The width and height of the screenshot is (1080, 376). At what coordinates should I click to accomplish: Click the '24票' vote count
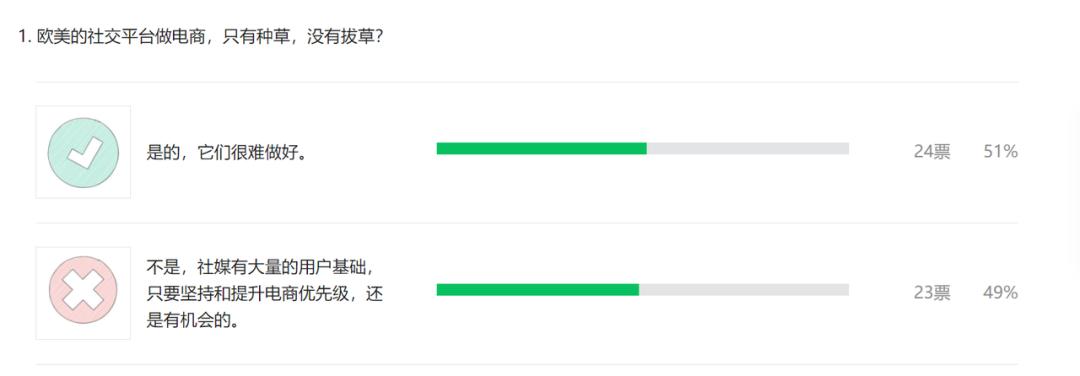[x=932, y=152]
